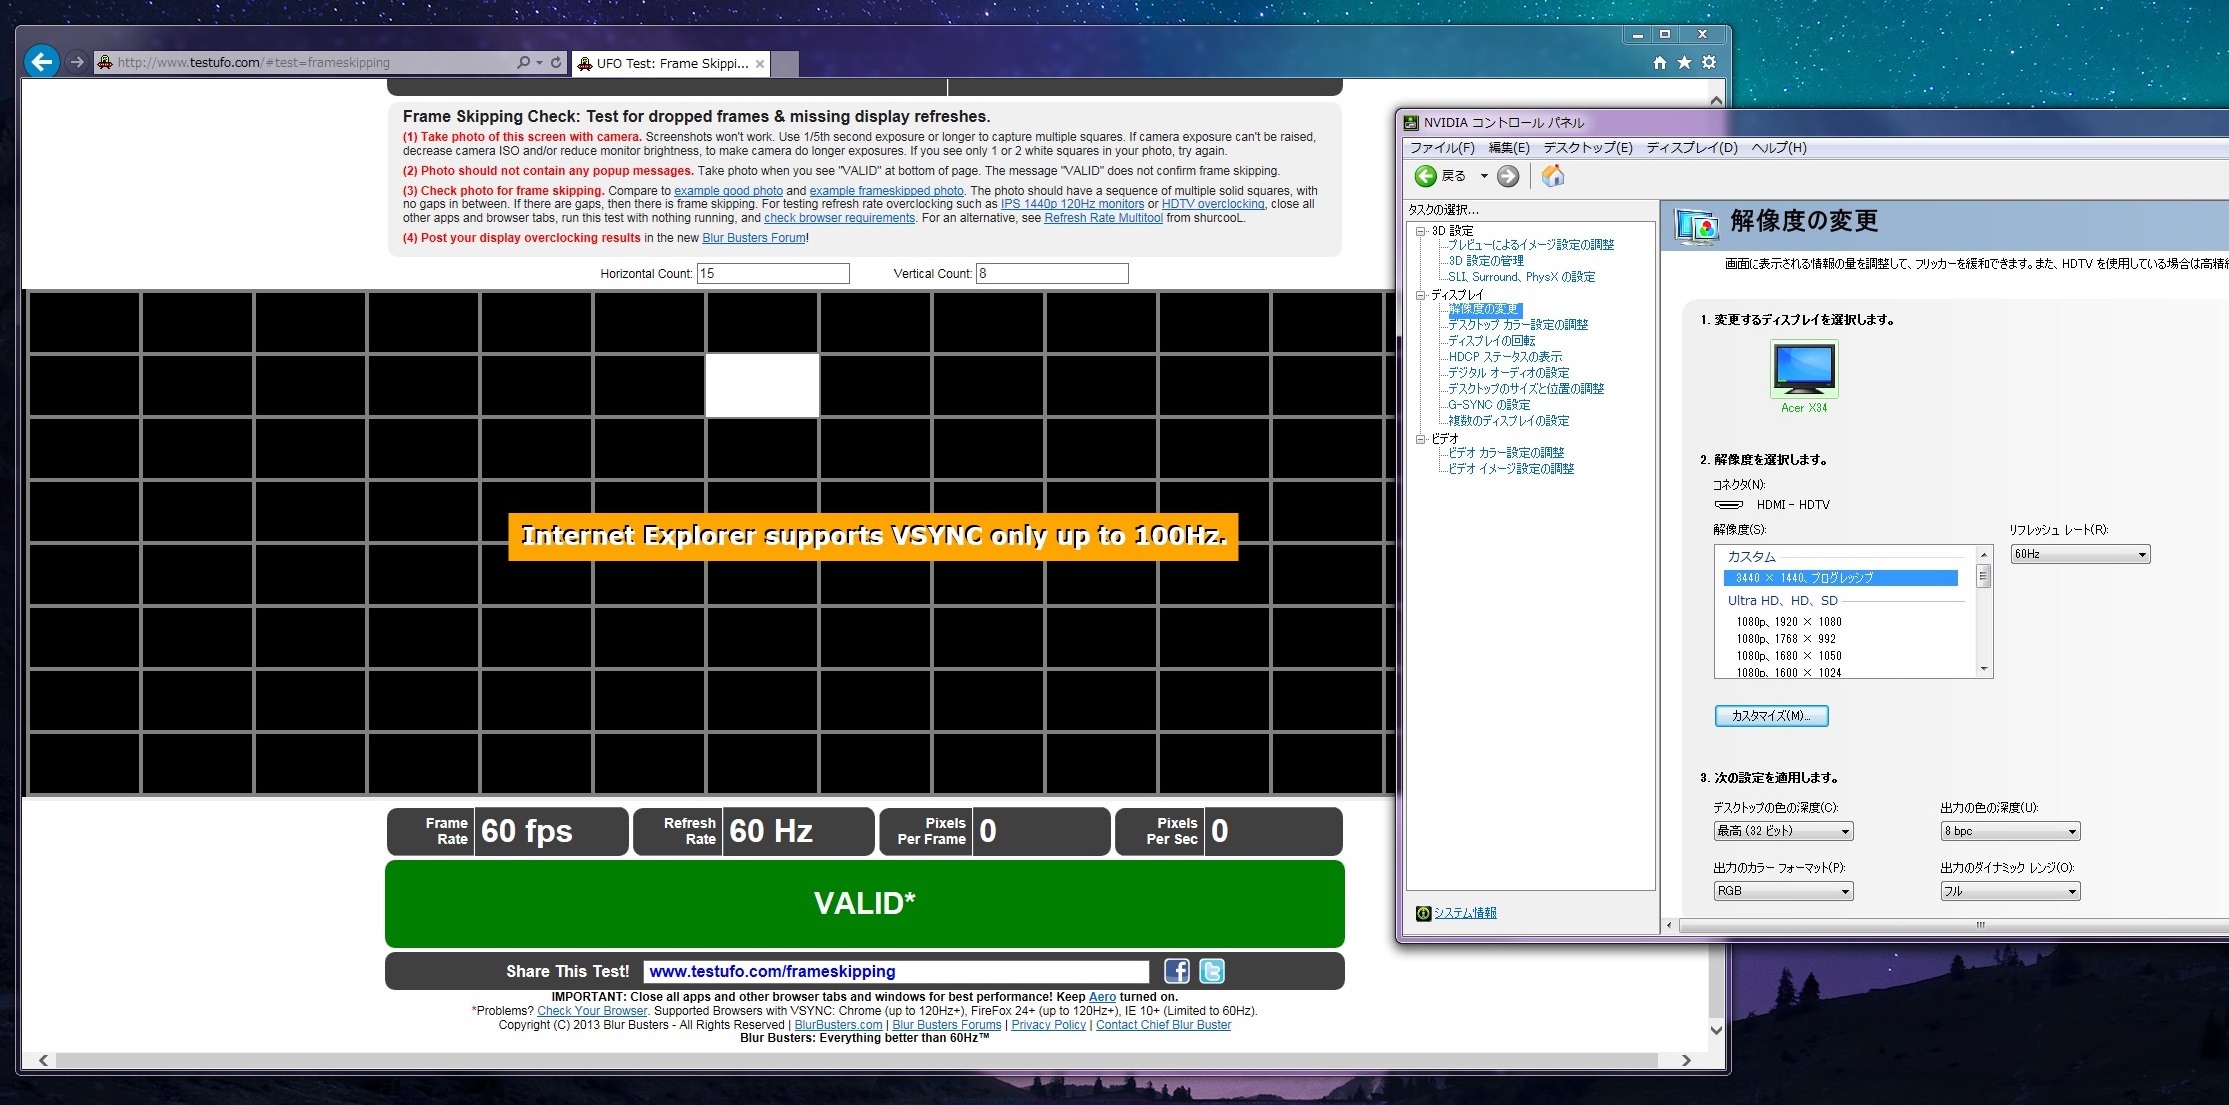This screenshot has height=1105, width=2229.
Task: Open the デスクトップ(E) menu
Action: click(x=1588, y=148)
